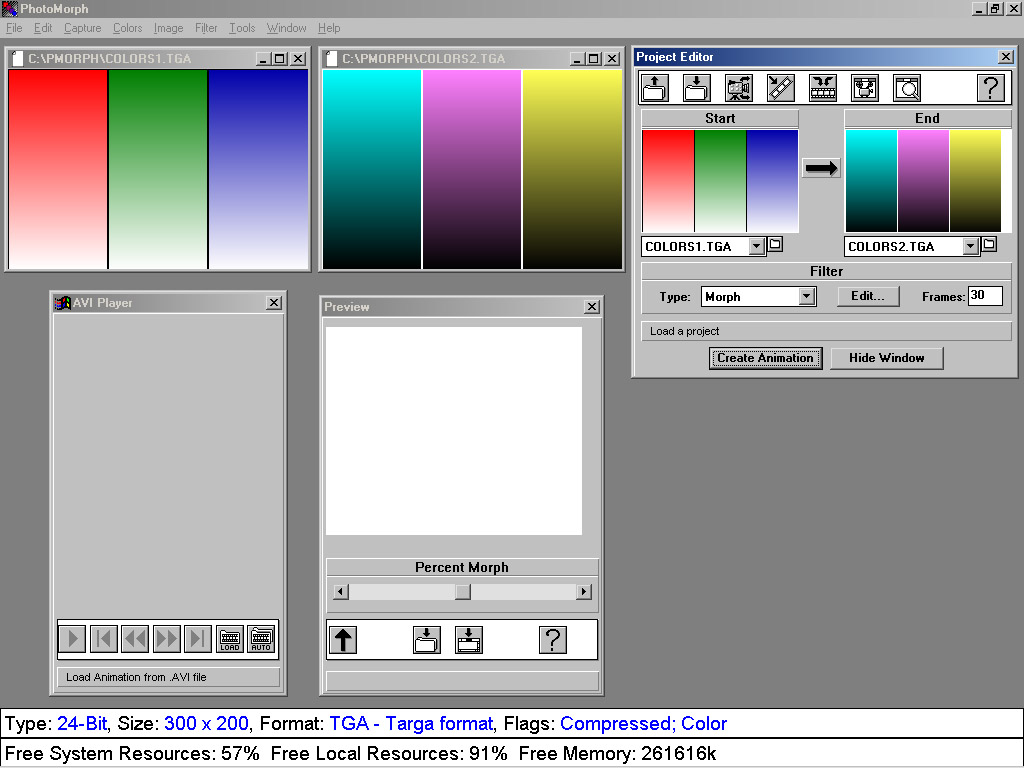Expand the COLORS2.TGA end image dropdown

[970, 246]
